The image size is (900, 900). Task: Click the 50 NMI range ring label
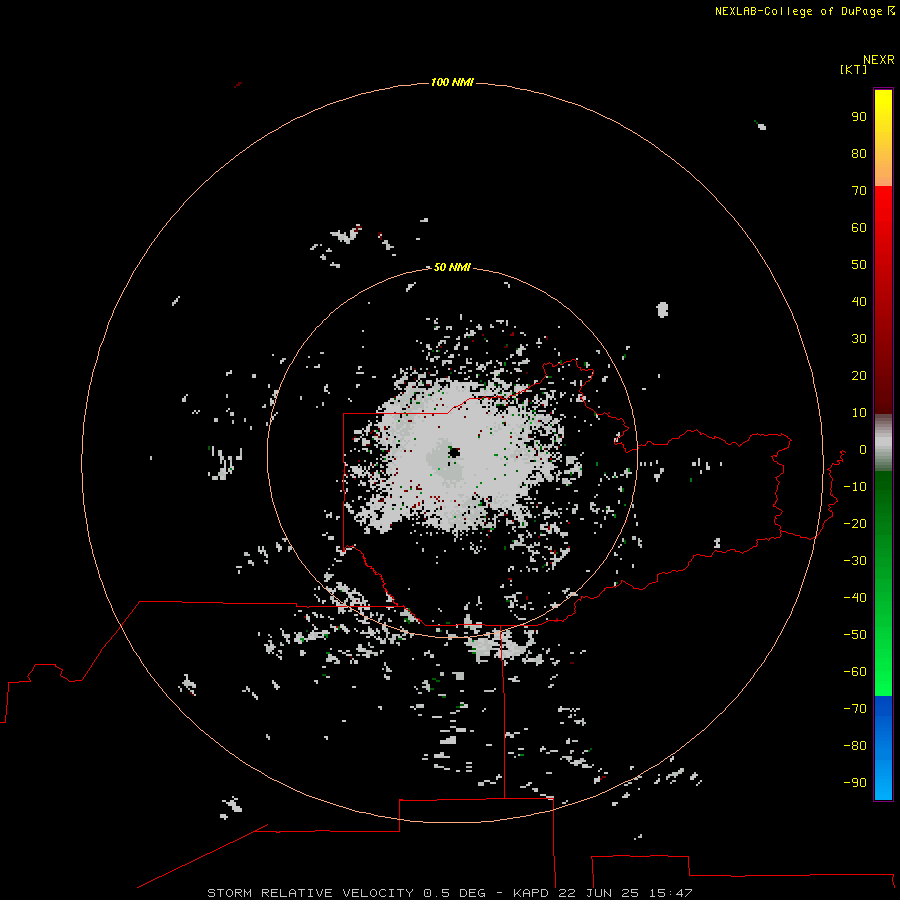point(452,267)
